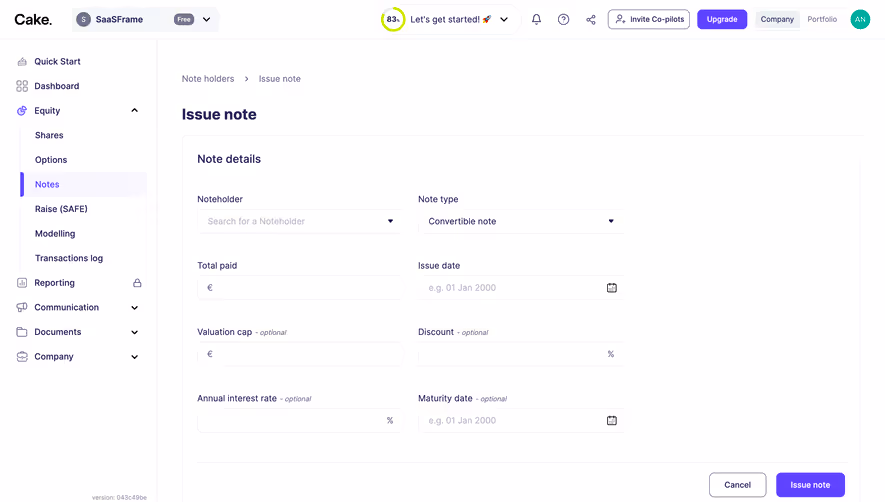Open Modelling in sidebar
The width and height of the screenshot is (885, 502).
pyautogui.click(x=55, y=234)
